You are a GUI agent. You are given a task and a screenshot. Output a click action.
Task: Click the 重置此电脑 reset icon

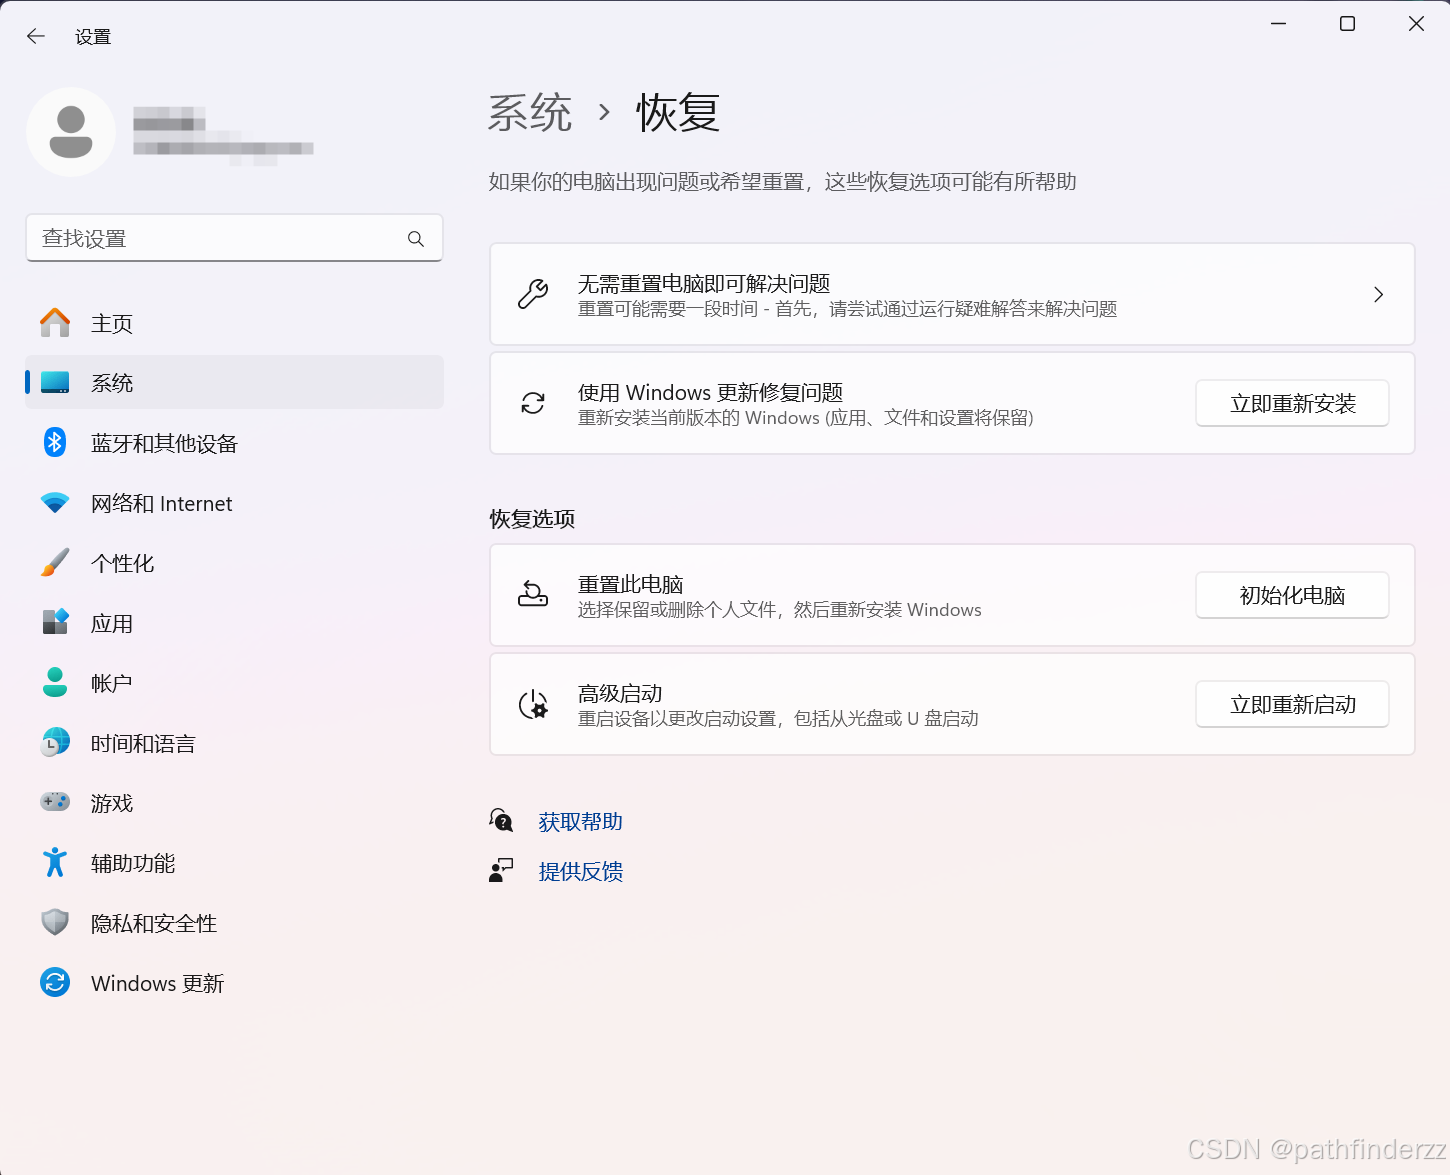pyautogui.click(x=533, y=595)
